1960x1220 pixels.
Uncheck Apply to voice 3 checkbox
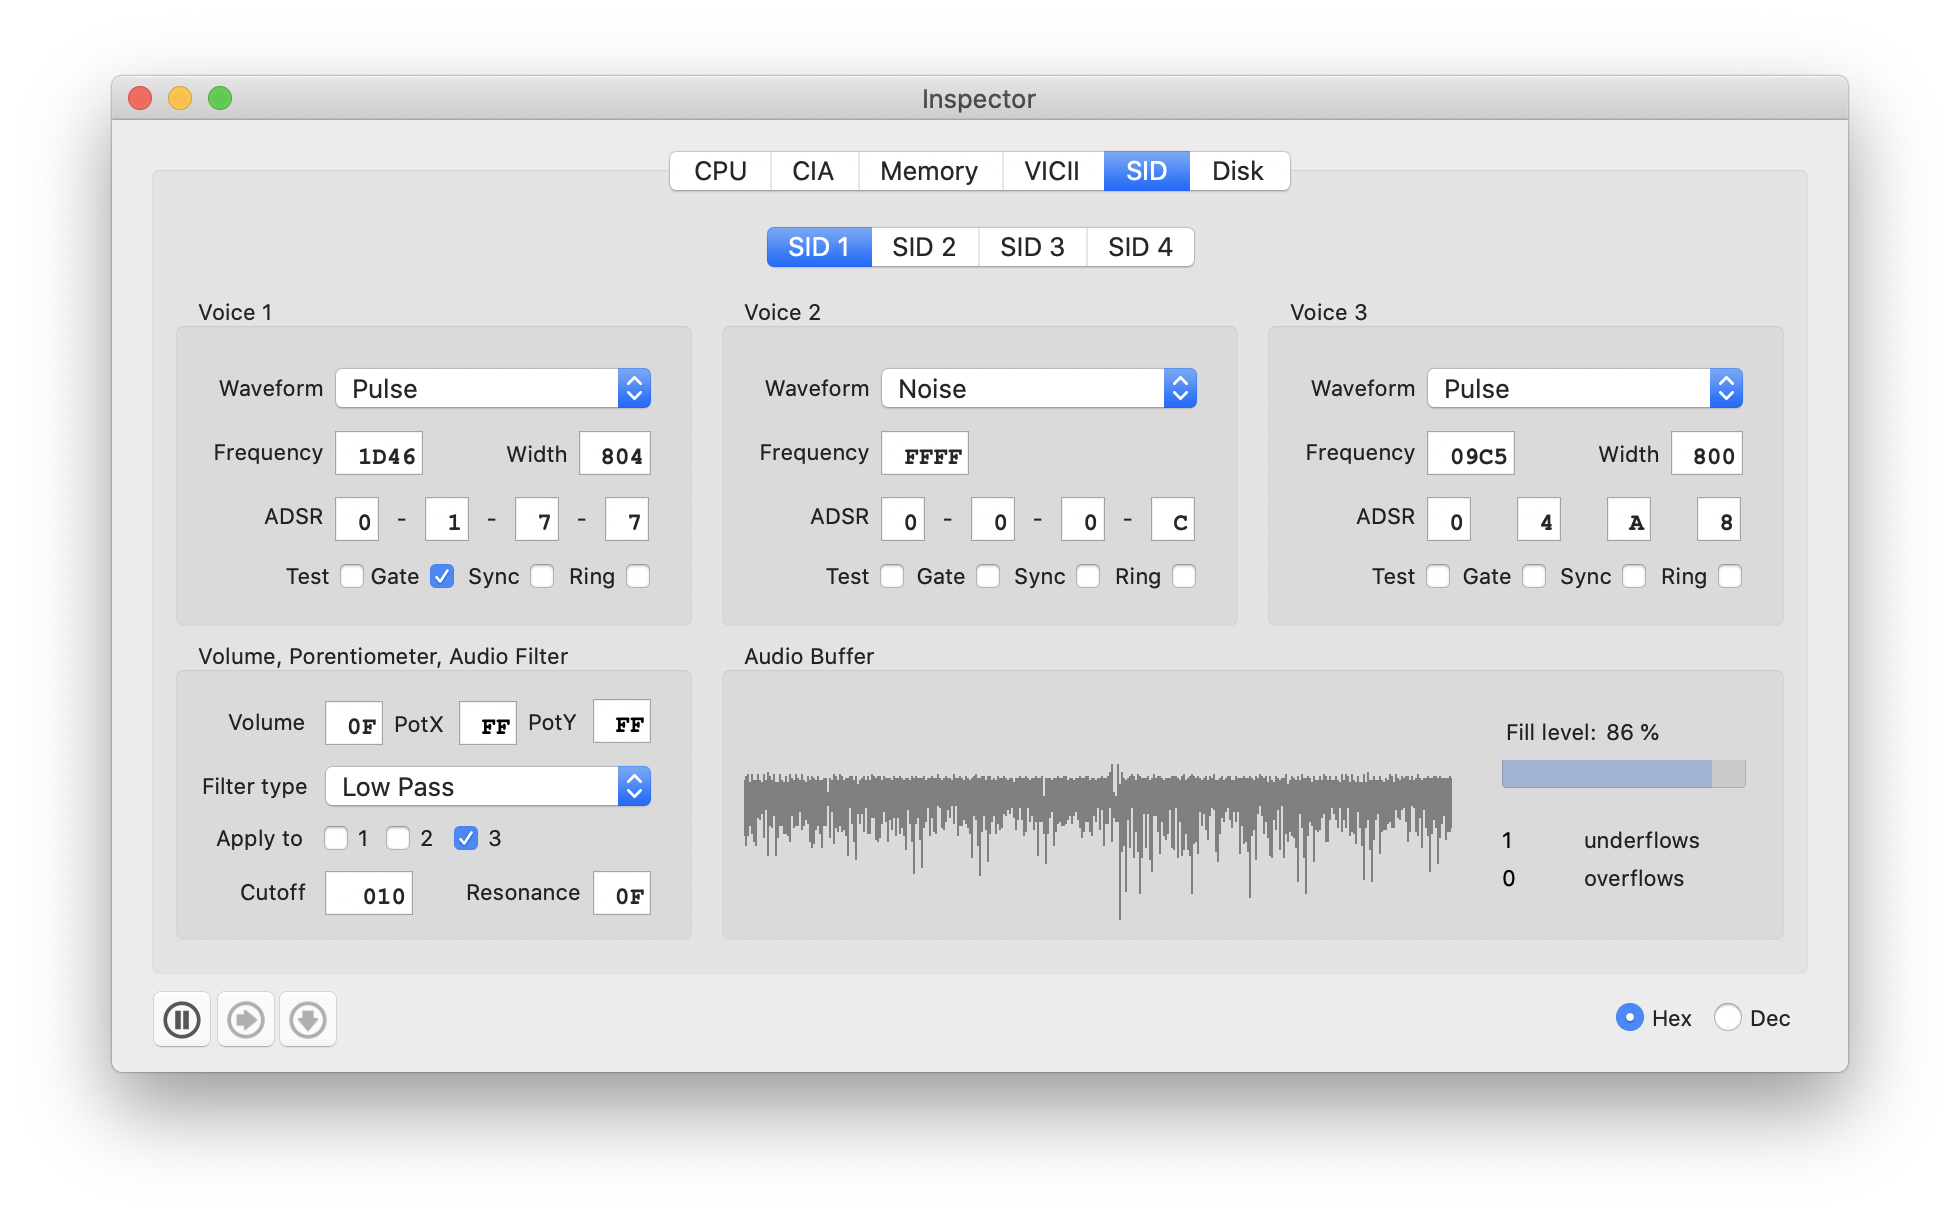point(466,838)
